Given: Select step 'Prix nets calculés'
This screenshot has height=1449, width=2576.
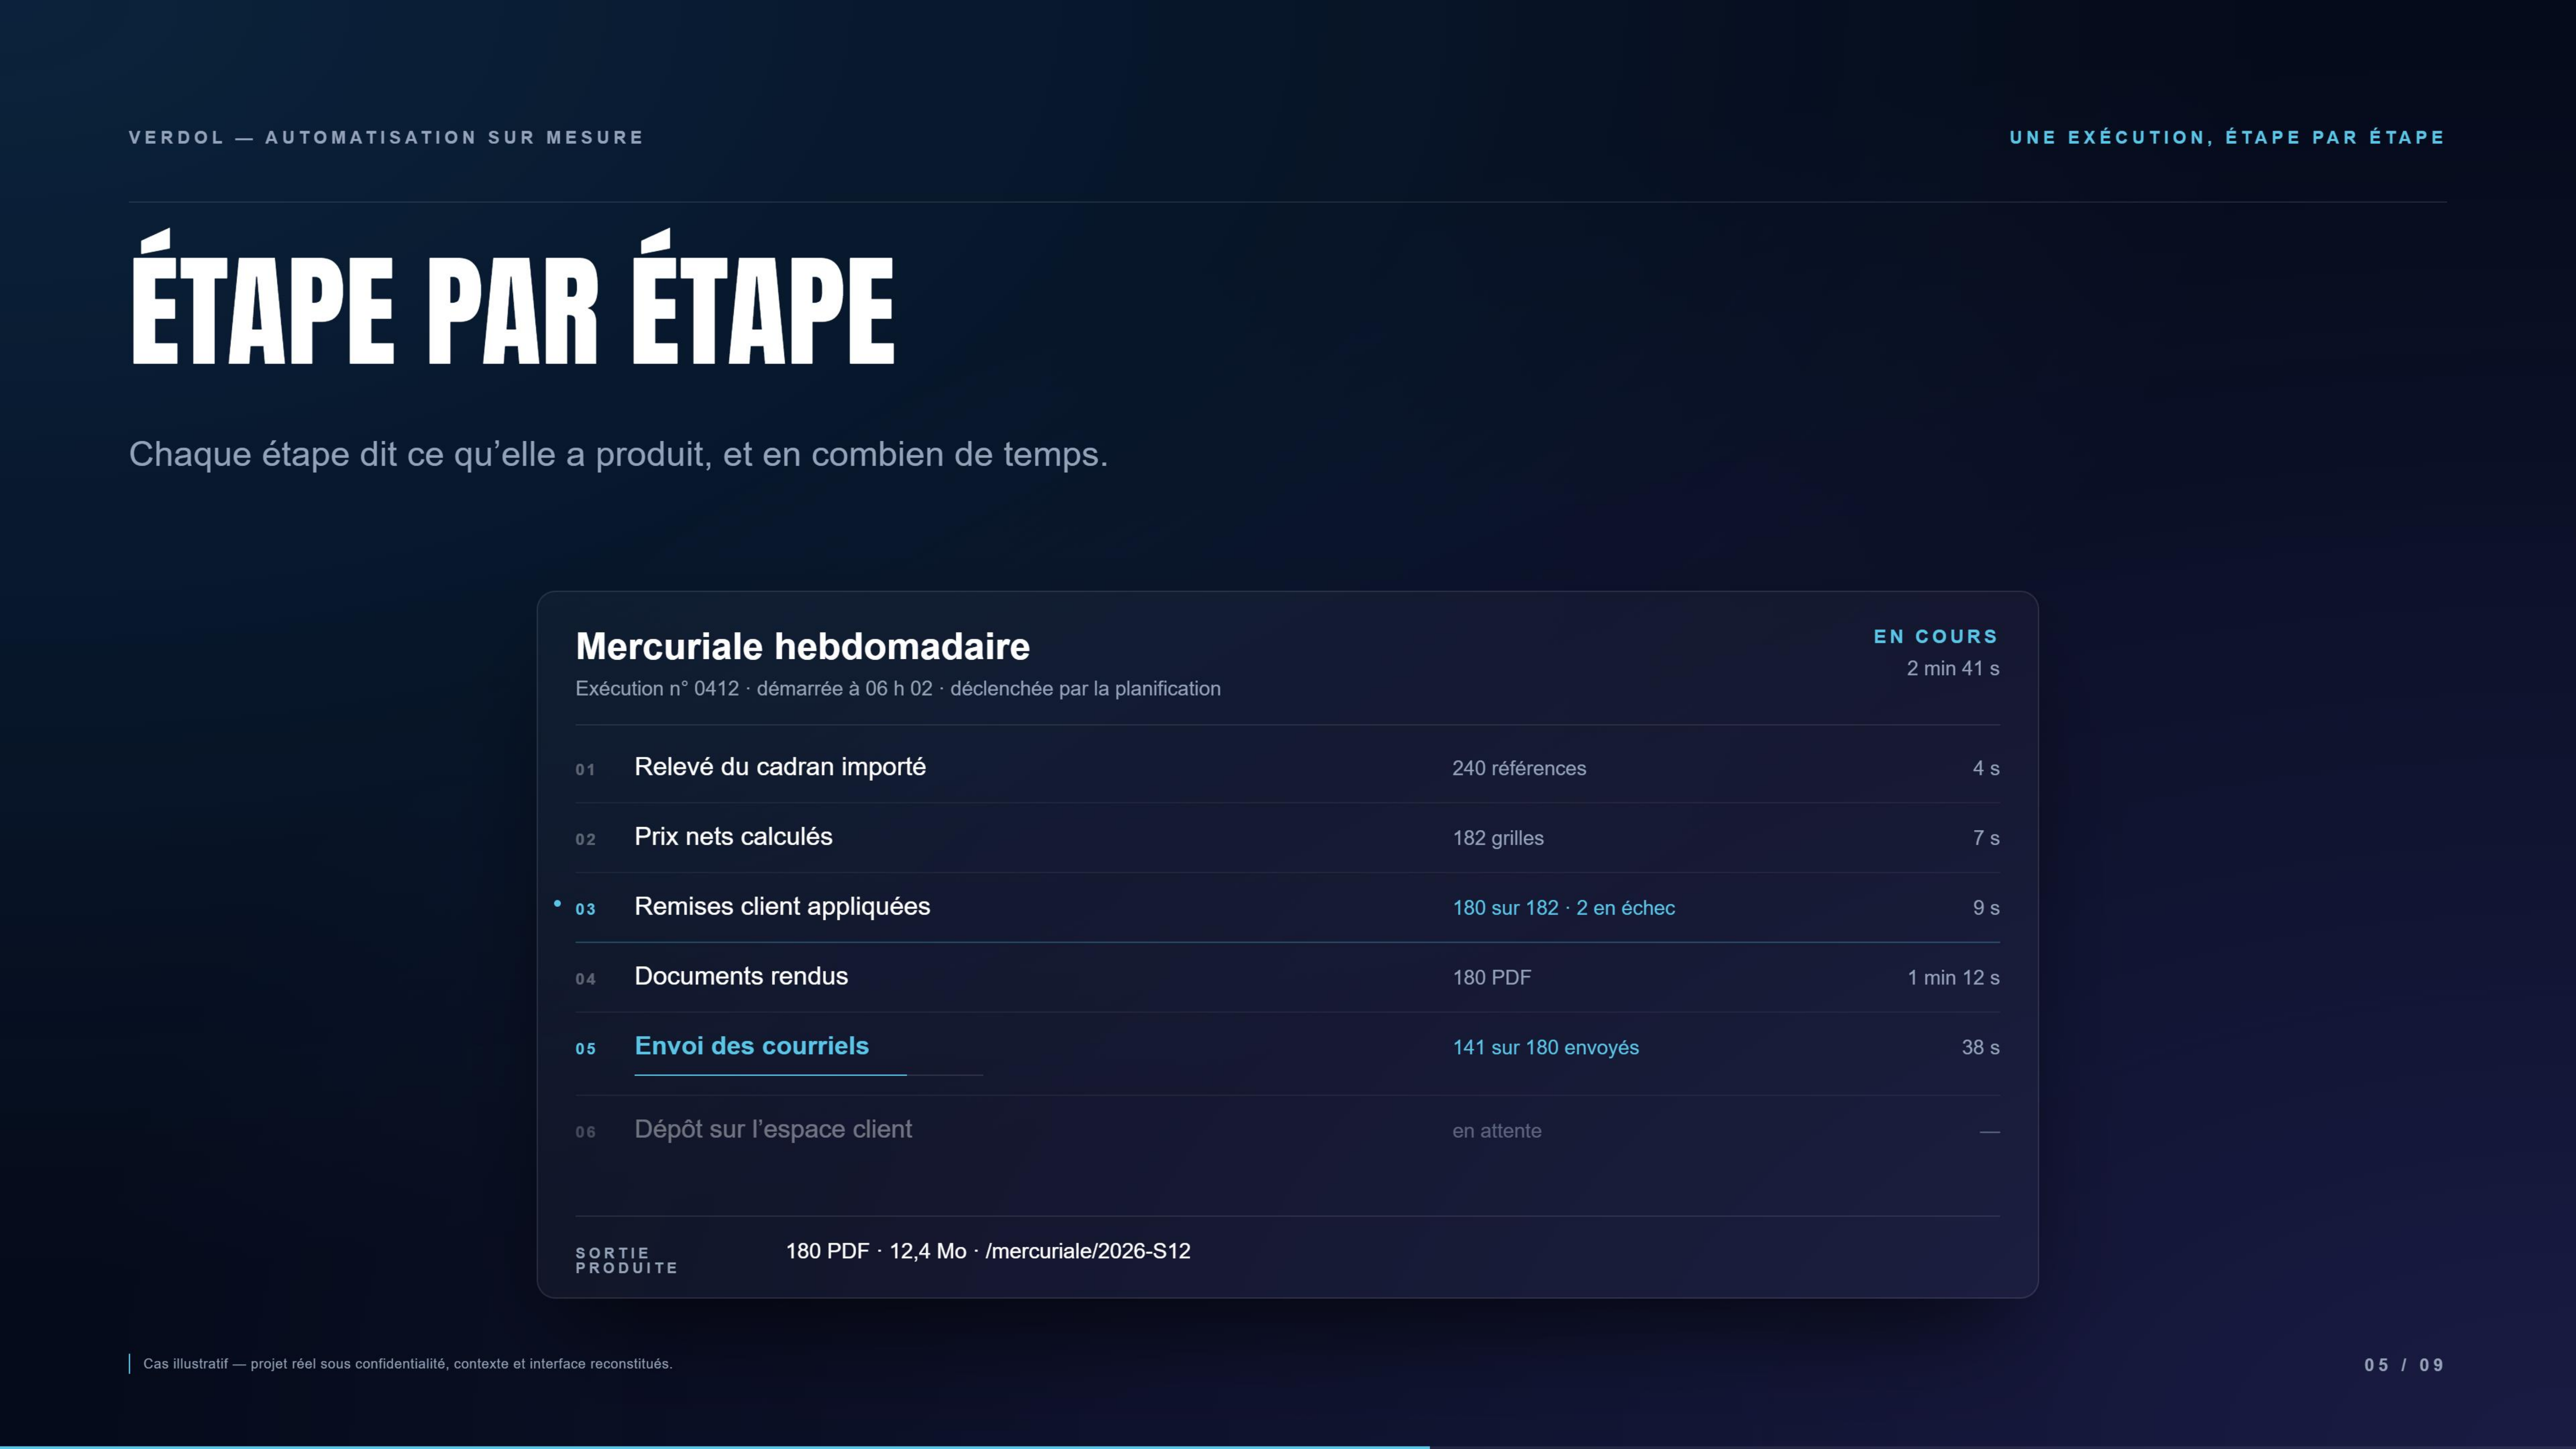Looking at the screenshot, I should (x=733, y=837).
